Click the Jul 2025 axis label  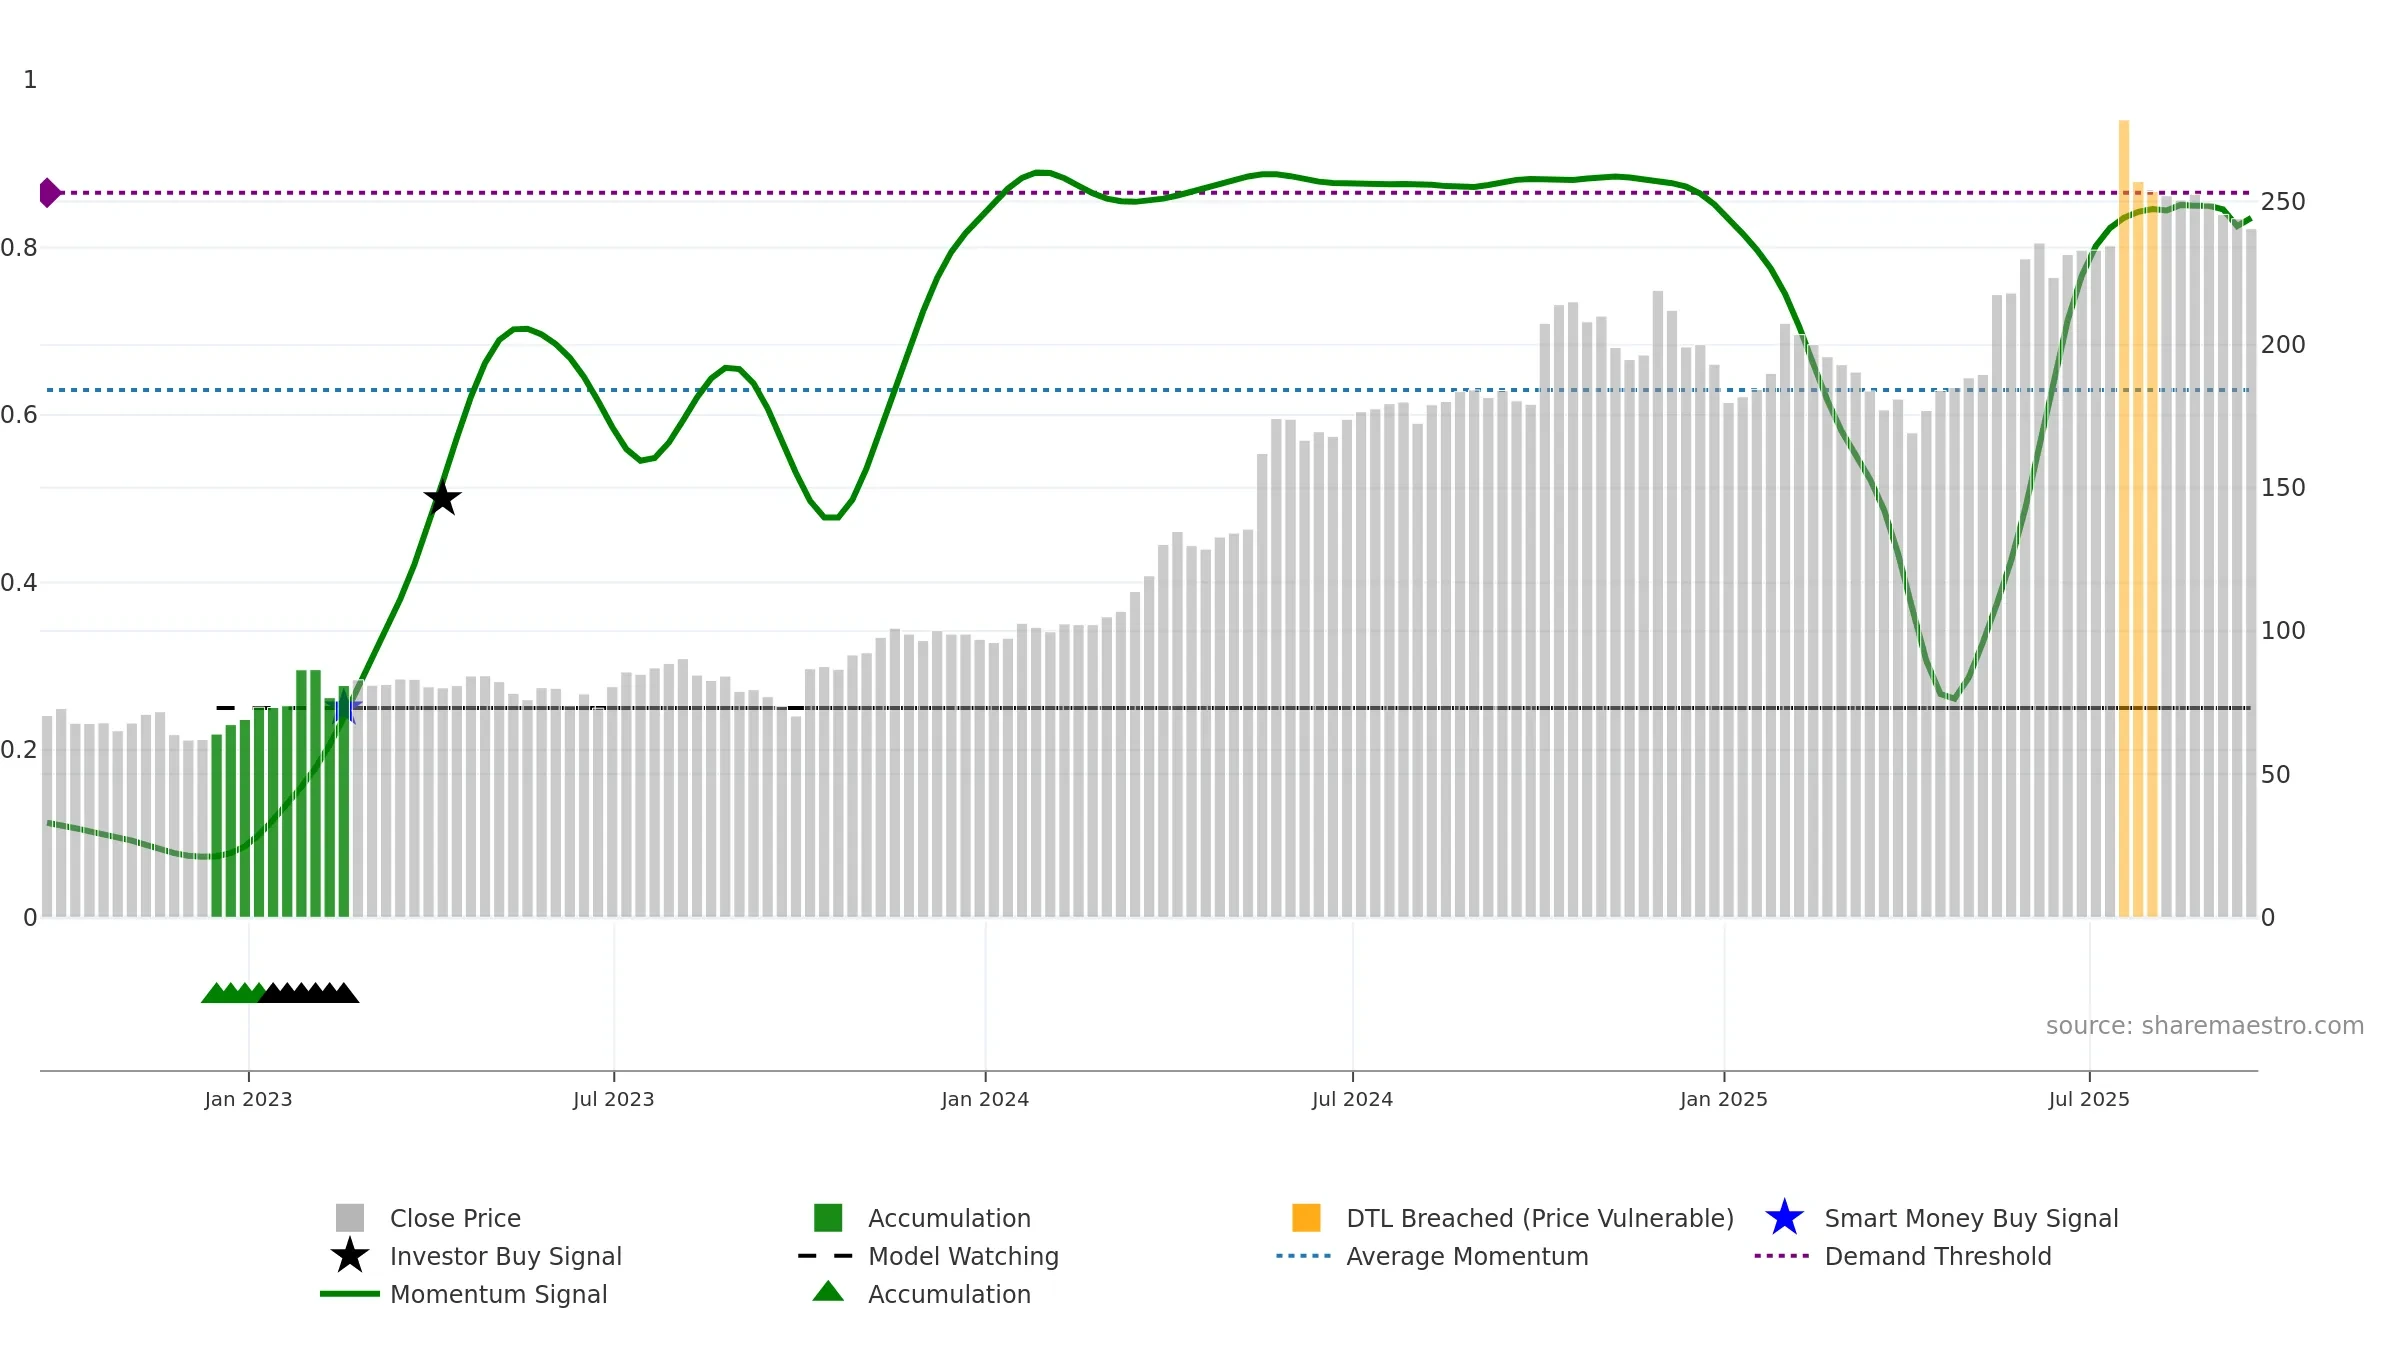point(2089,1100)
